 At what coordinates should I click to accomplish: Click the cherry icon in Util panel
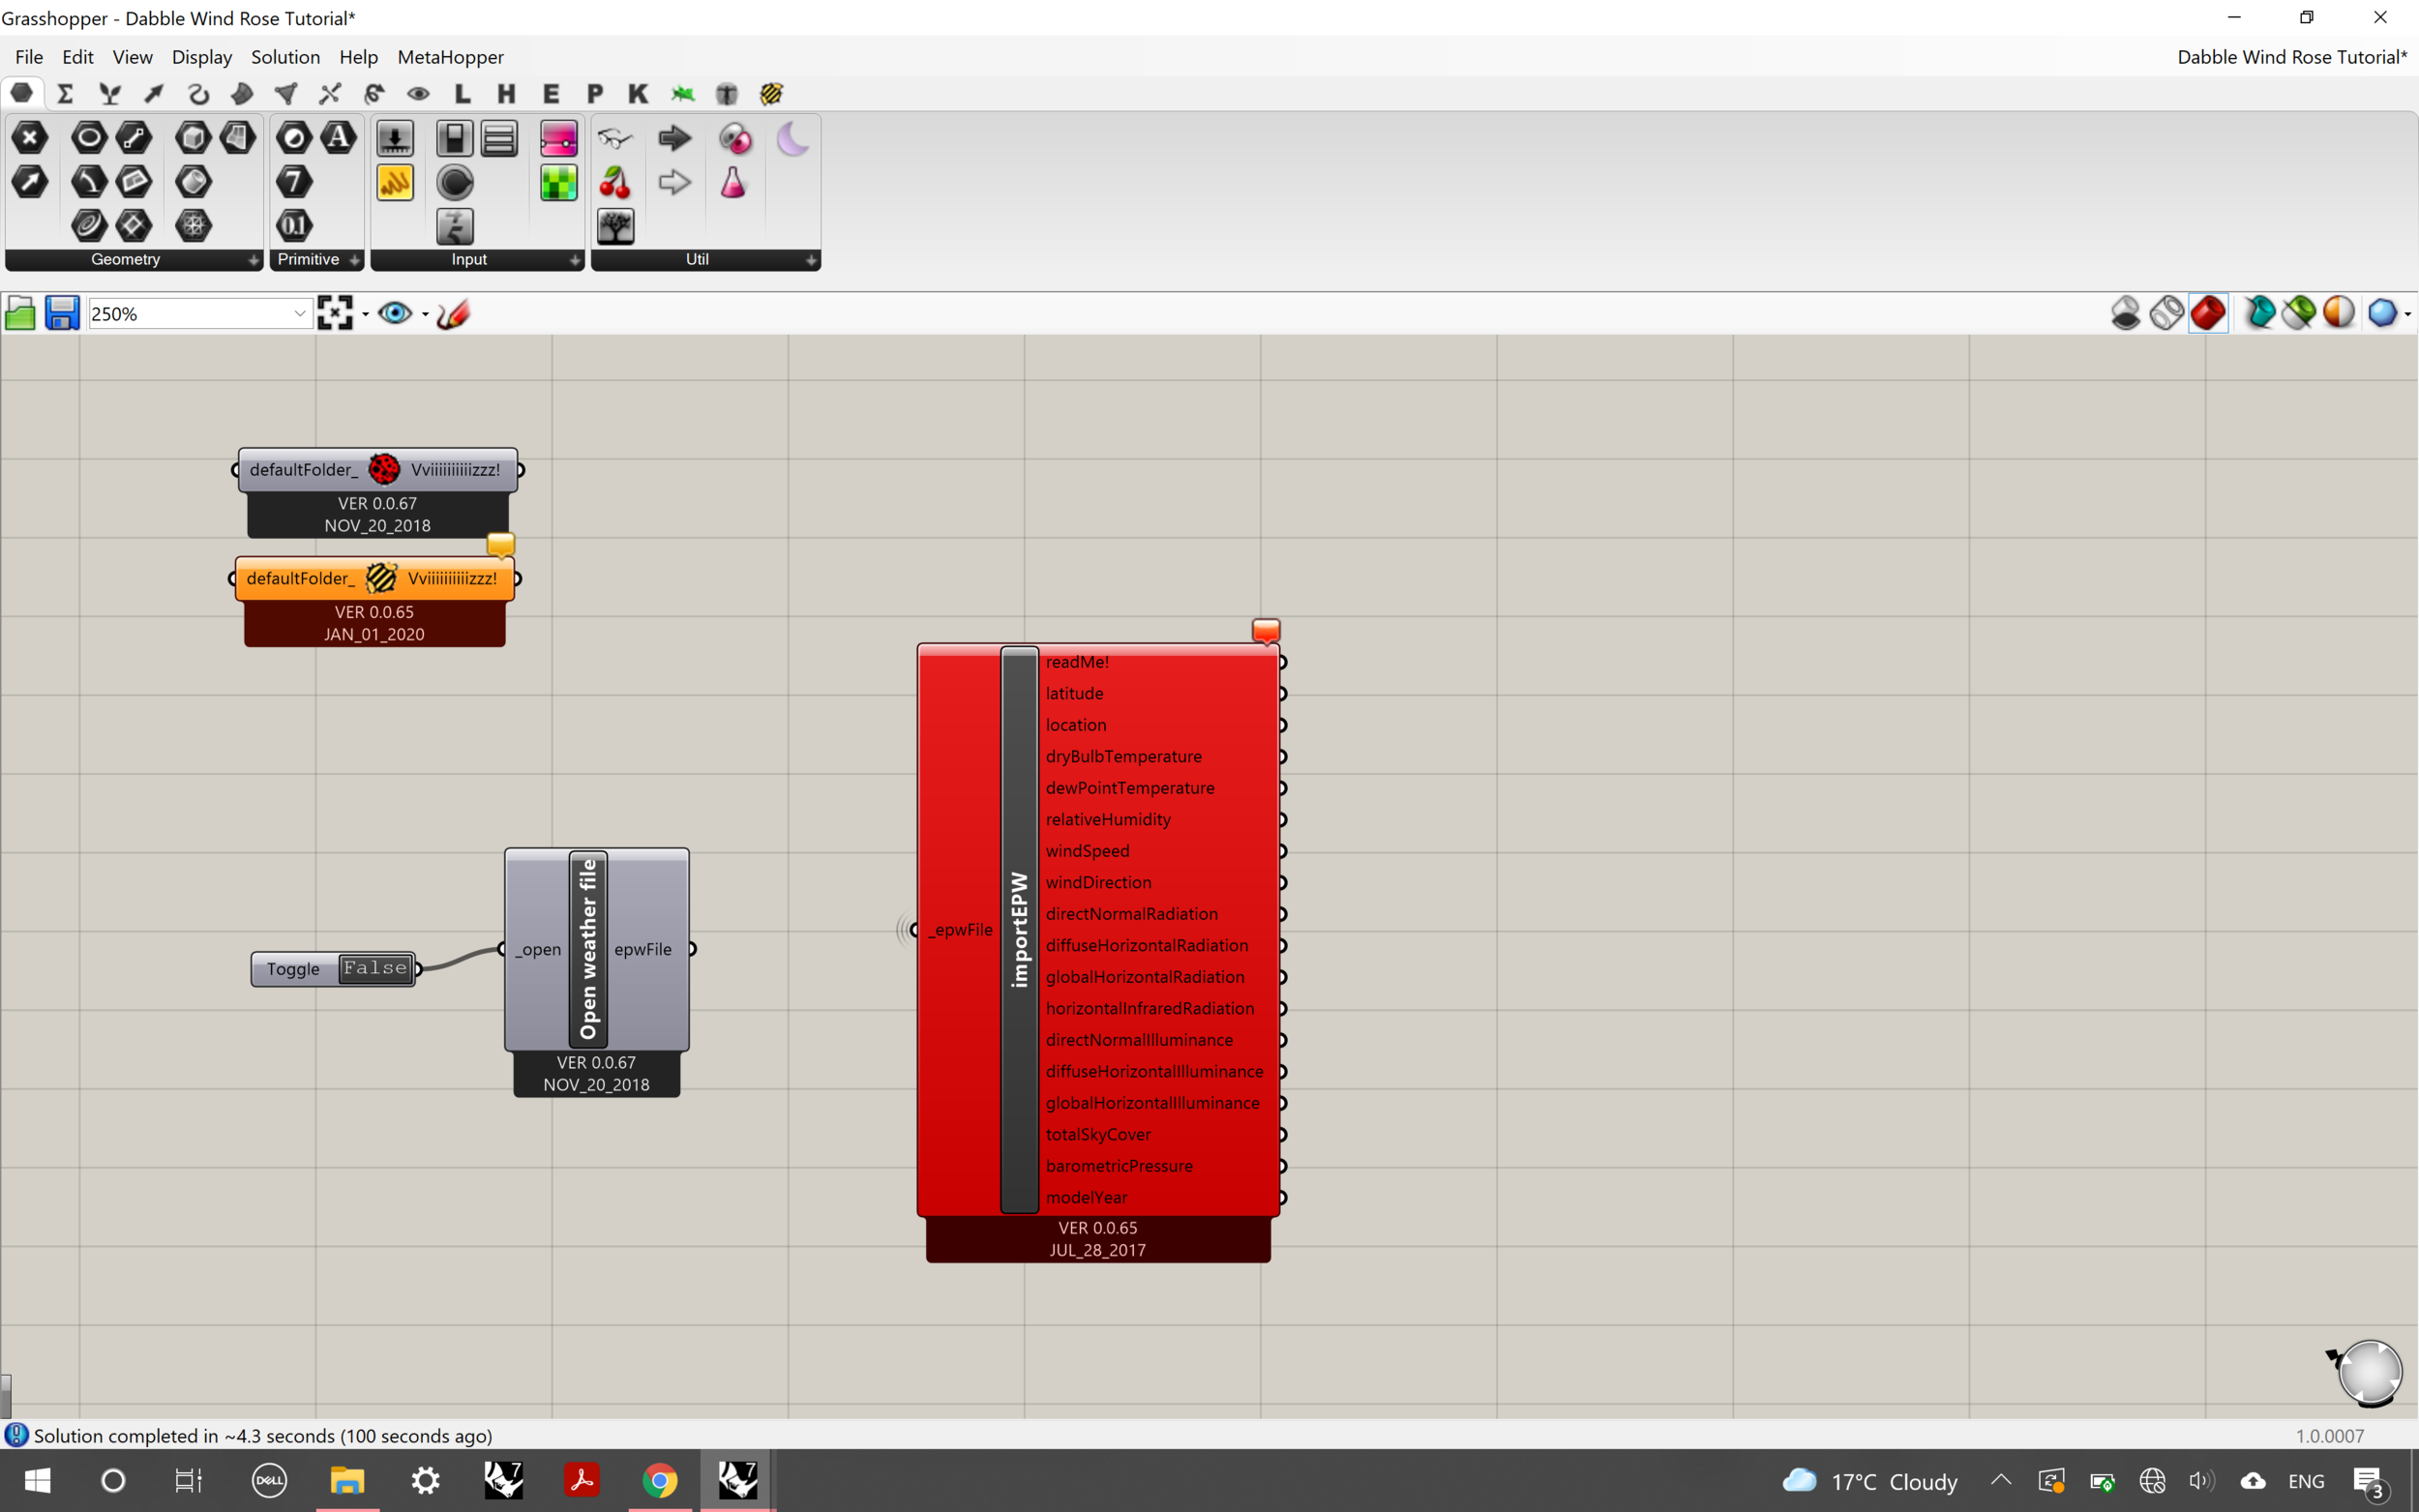[615, 182]
